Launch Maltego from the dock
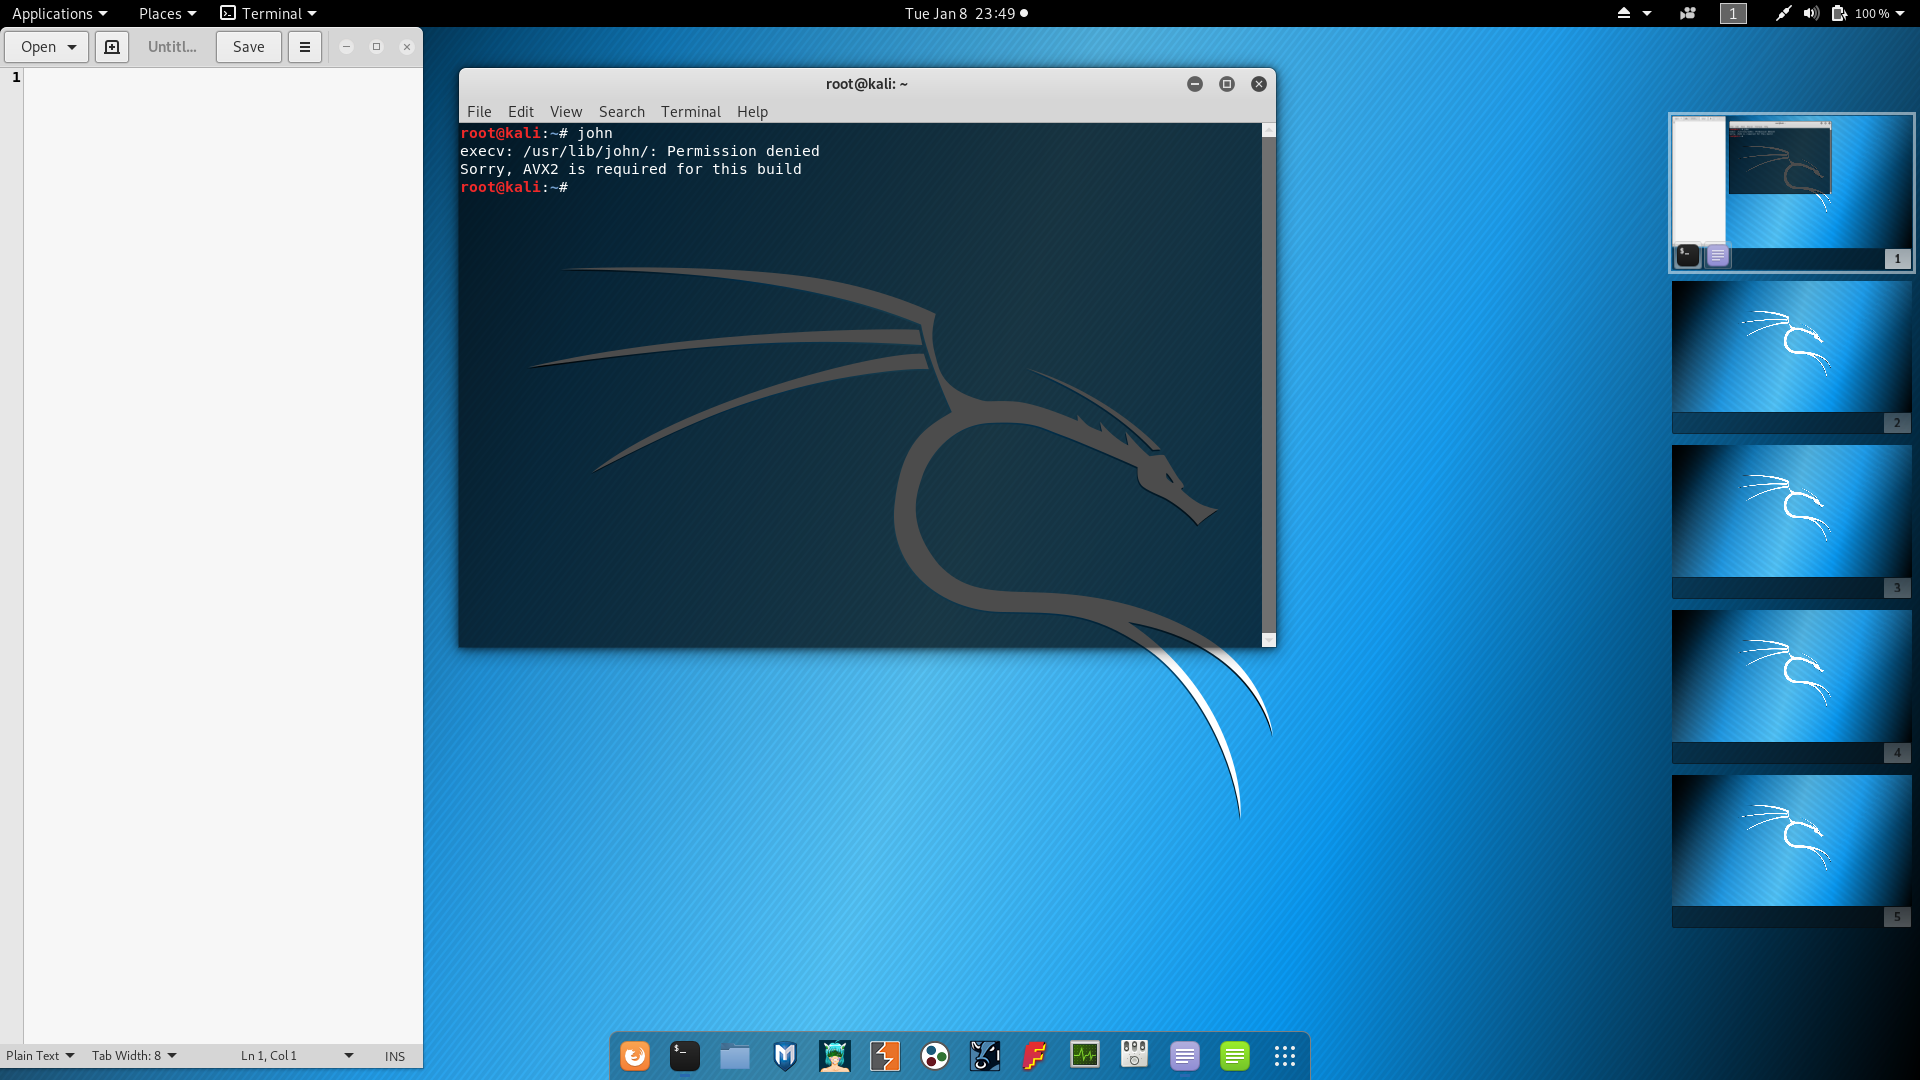This screenshot has width=1920, height=1080. (935, 1056)
